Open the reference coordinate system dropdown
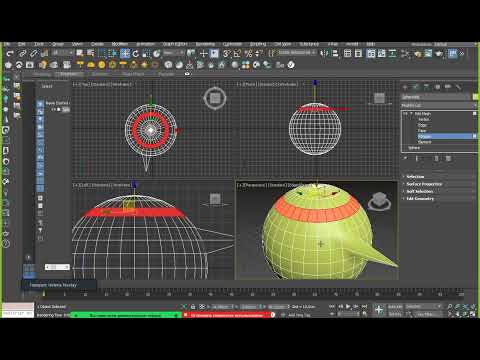 tap(173, 53)
